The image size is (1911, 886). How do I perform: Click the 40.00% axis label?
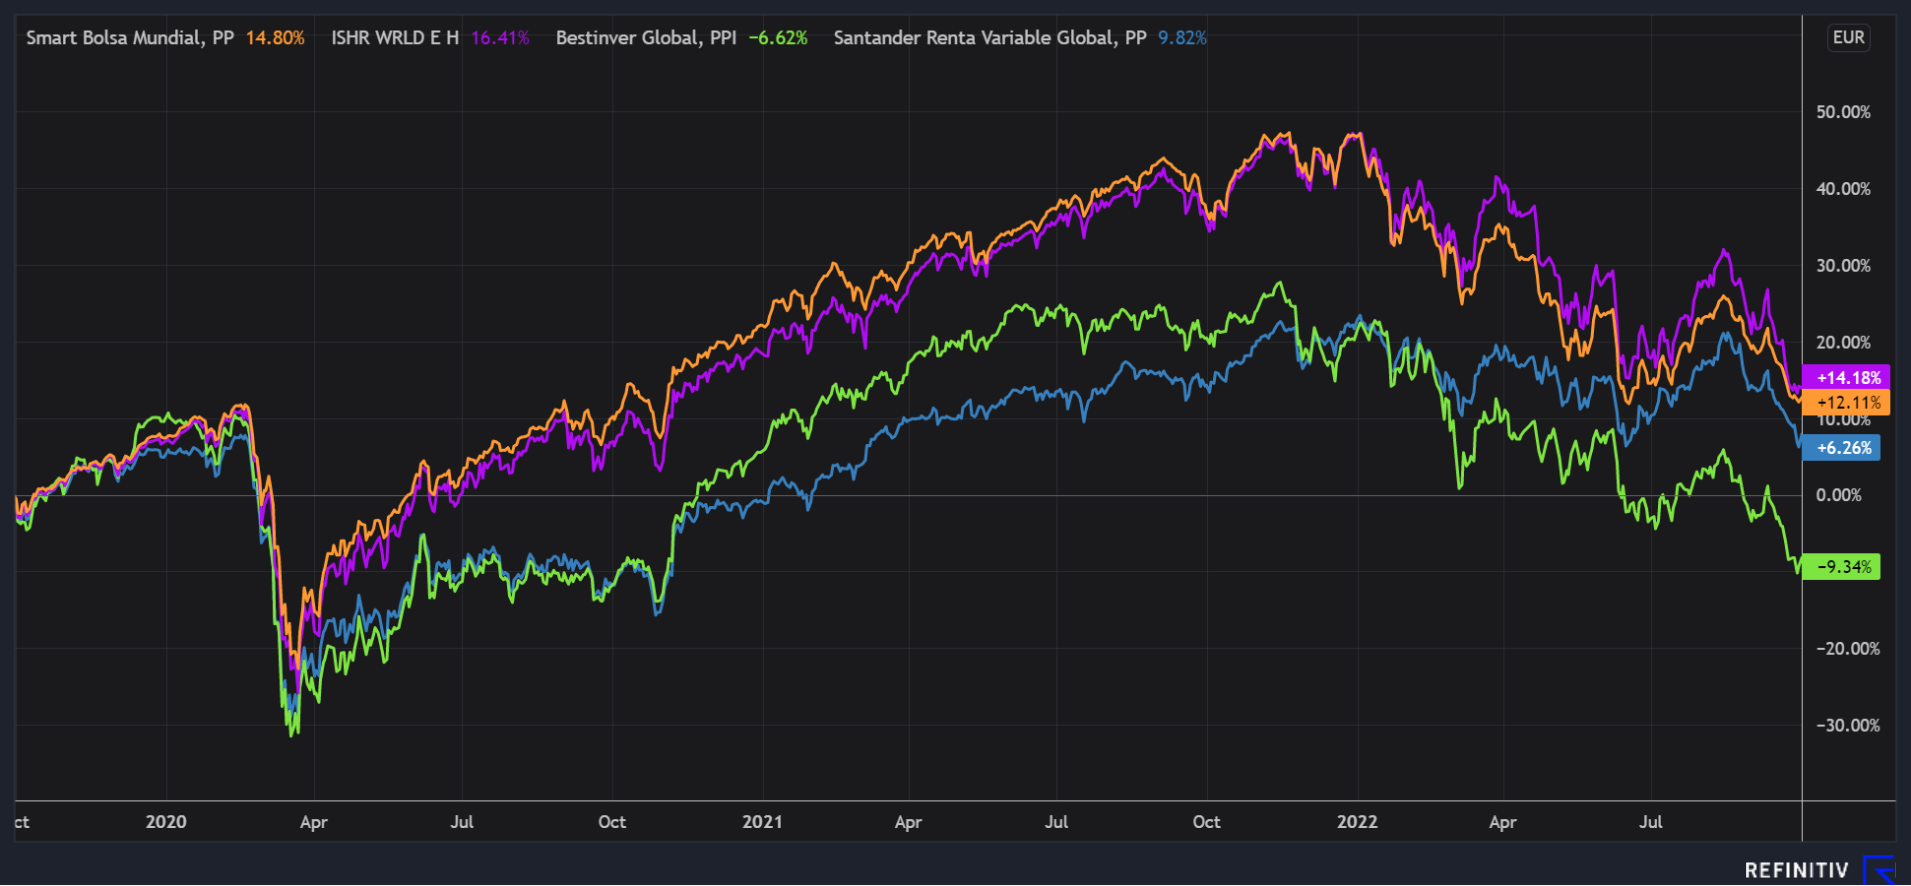click(1843, 189)
